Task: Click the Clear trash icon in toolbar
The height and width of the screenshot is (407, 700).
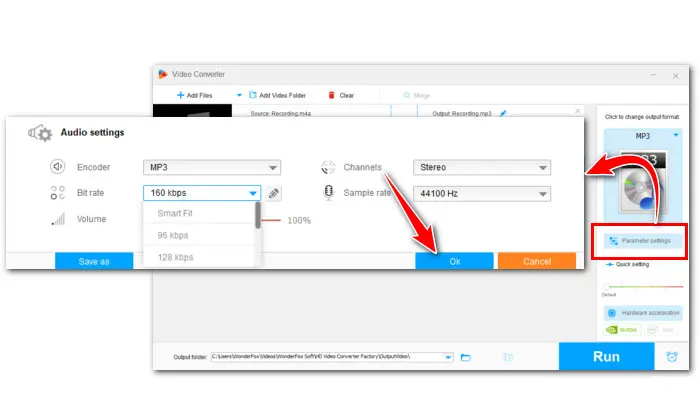Action: click(331, 95)
